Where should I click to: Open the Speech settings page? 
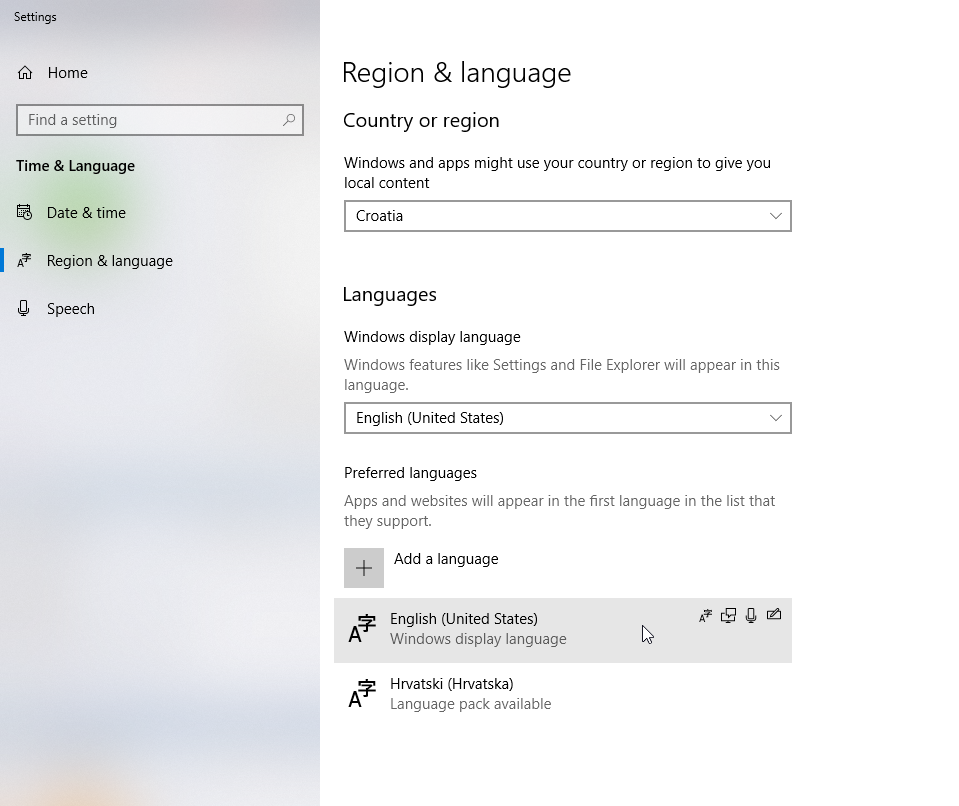point(71,309)
